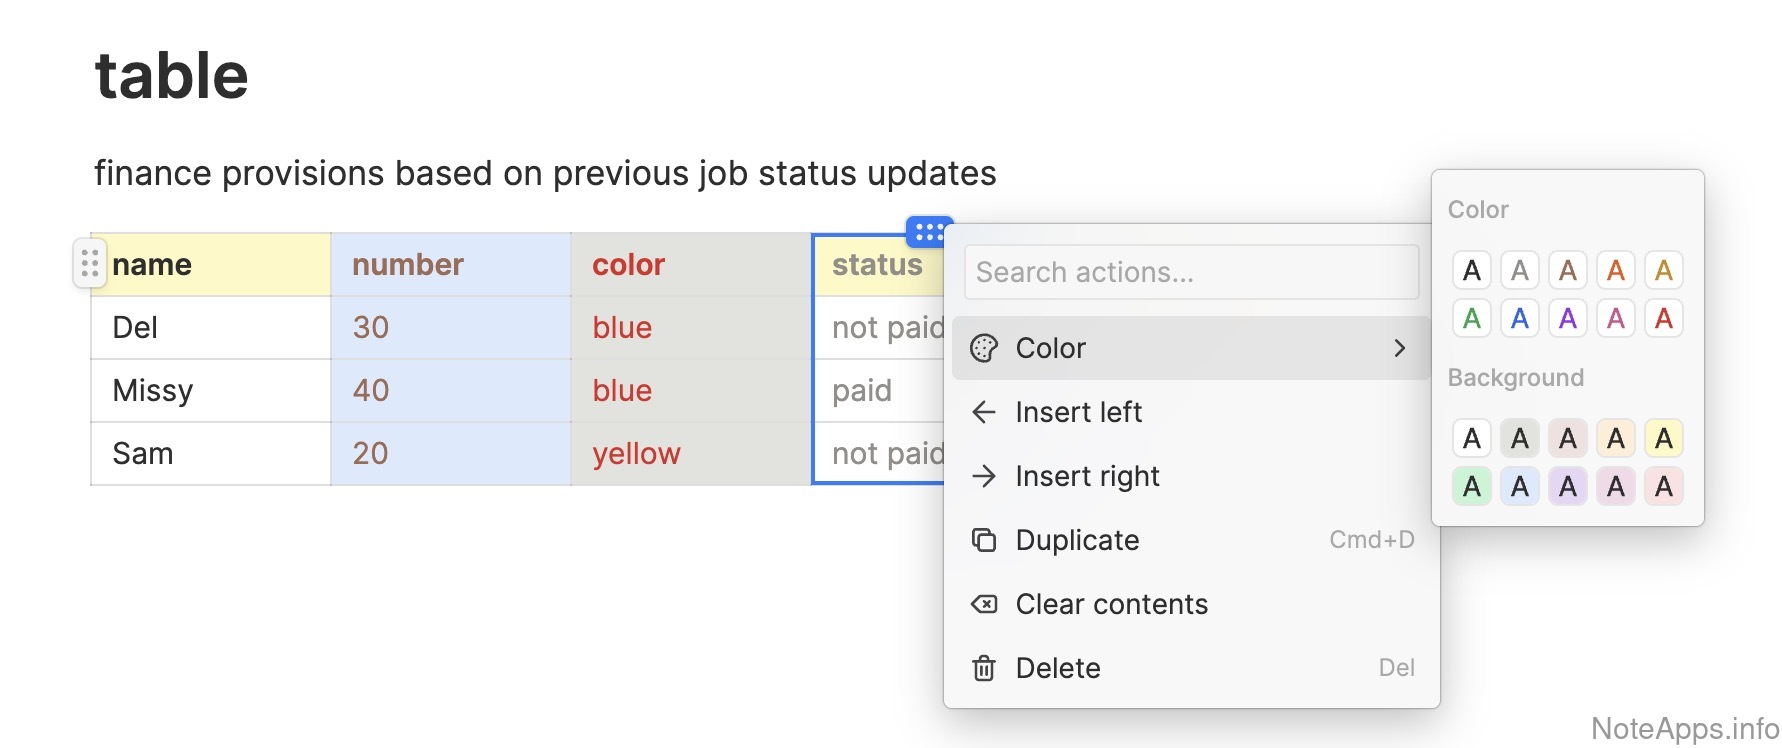The height and width of the screenshot is (748, 1782).
Task: Apply the purple background swatch
Action: pos(1568,487)
